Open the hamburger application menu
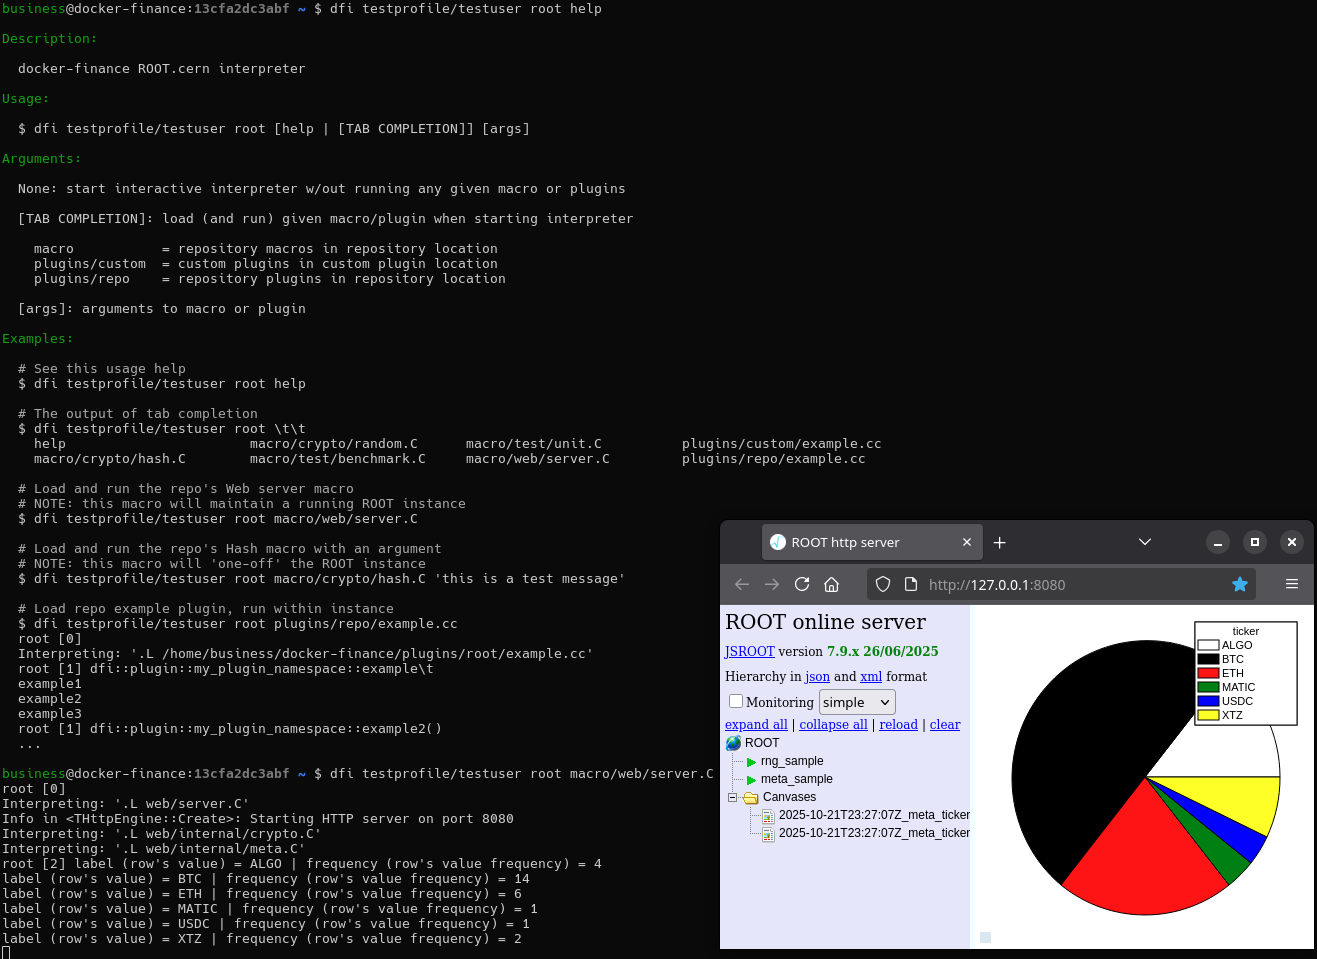 1291,584
